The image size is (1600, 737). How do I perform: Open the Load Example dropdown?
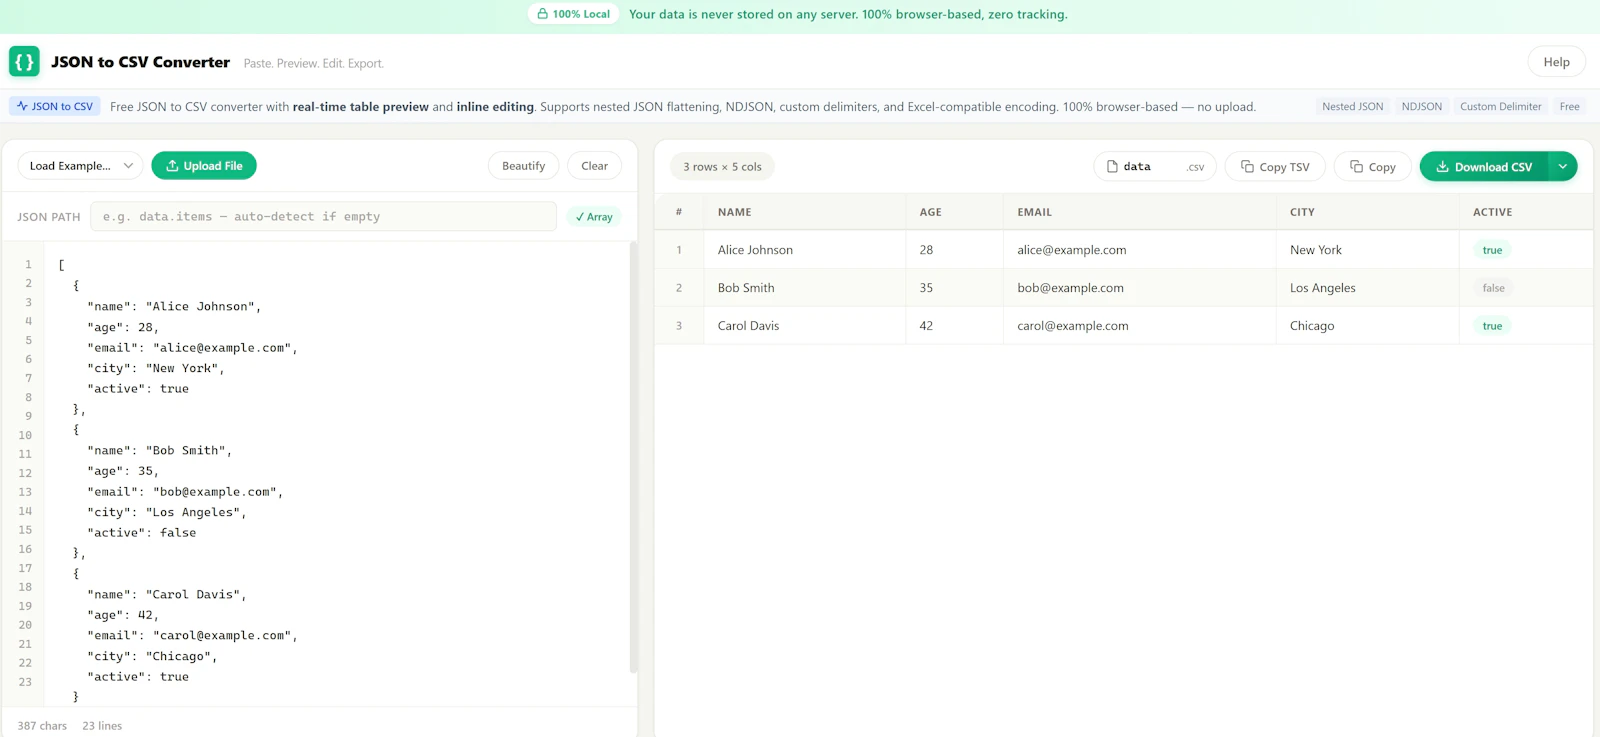[x=80, y=166]
